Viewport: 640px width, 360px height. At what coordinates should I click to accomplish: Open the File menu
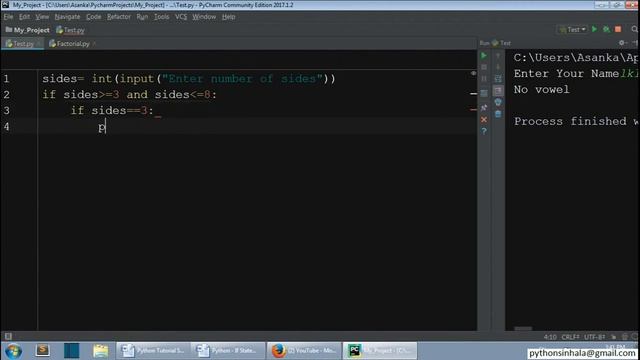click(x=8, y=17)
